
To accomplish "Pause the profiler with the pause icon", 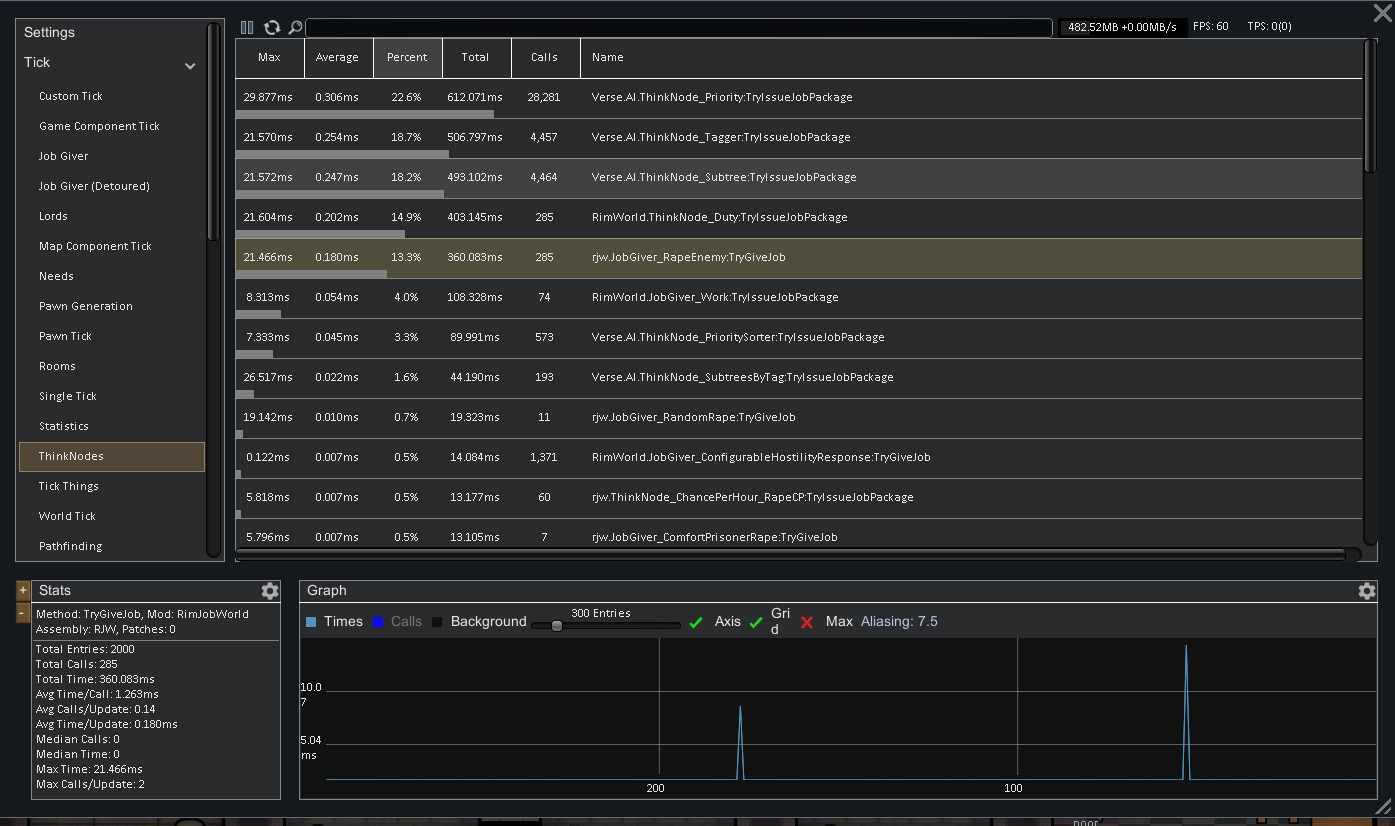I will [247, 27].
